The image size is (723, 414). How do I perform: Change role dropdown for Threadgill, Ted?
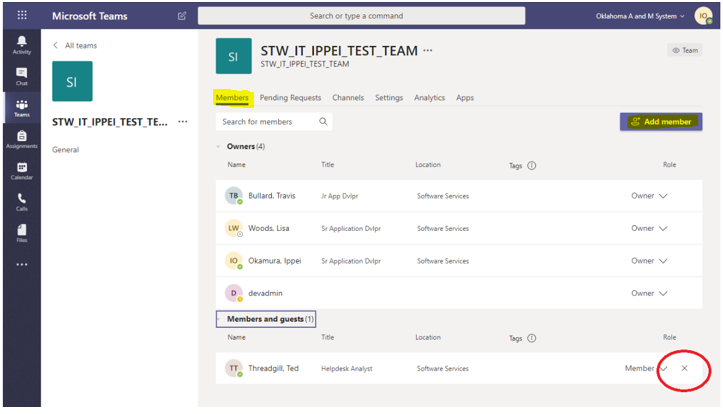[663, 369]
